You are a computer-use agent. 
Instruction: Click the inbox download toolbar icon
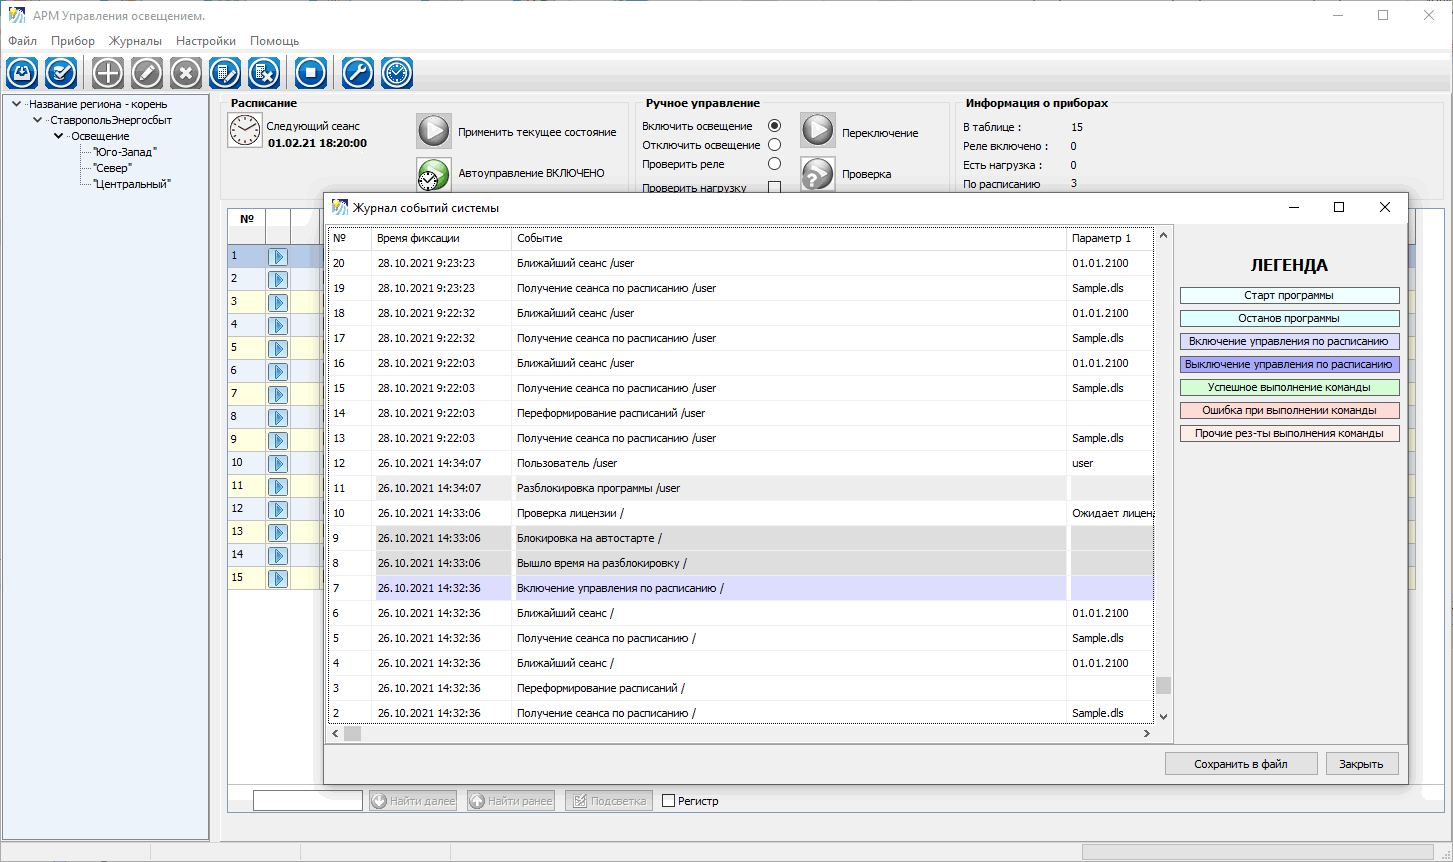pyautogui.click(x=22, y=73)
